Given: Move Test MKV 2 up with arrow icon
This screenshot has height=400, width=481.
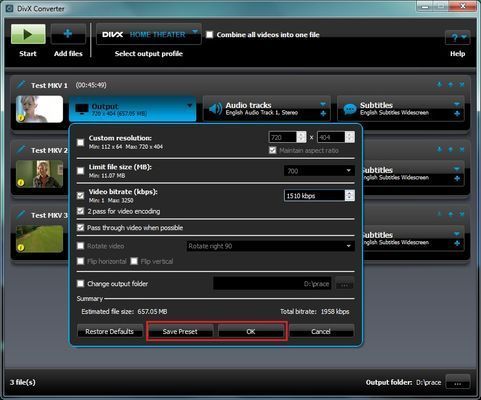Looking at the screenshot, I should pyautogui.click(x=450, y=149).
